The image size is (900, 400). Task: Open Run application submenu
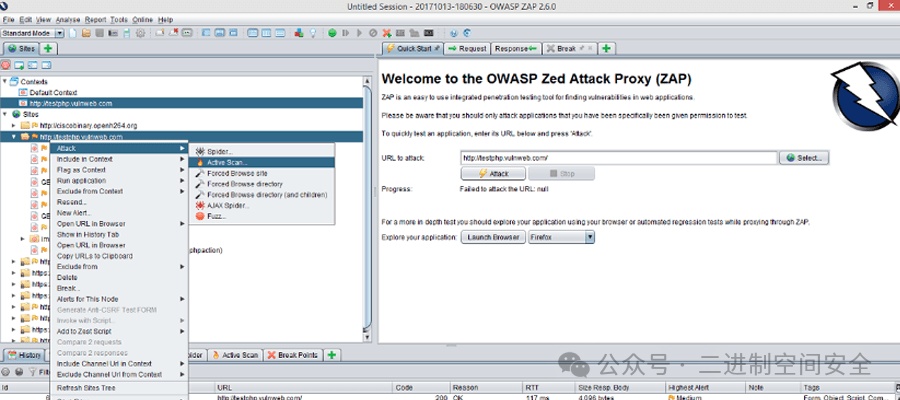(x=119, y=181)
